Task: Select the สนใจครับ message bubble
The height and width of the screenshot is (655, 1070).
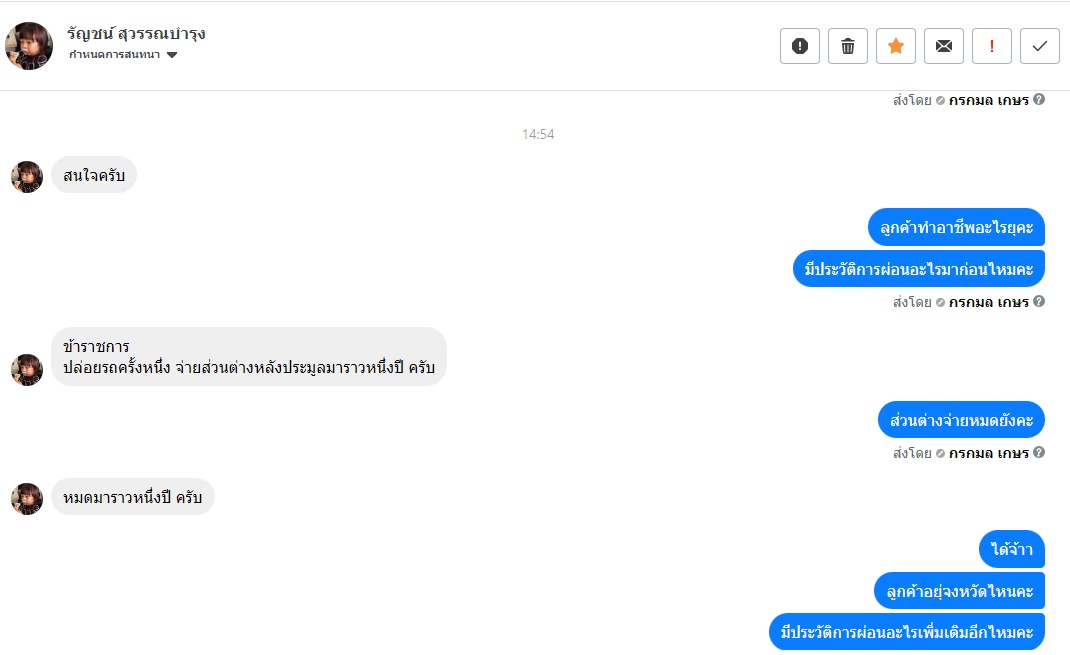Action: coord(94,175)
